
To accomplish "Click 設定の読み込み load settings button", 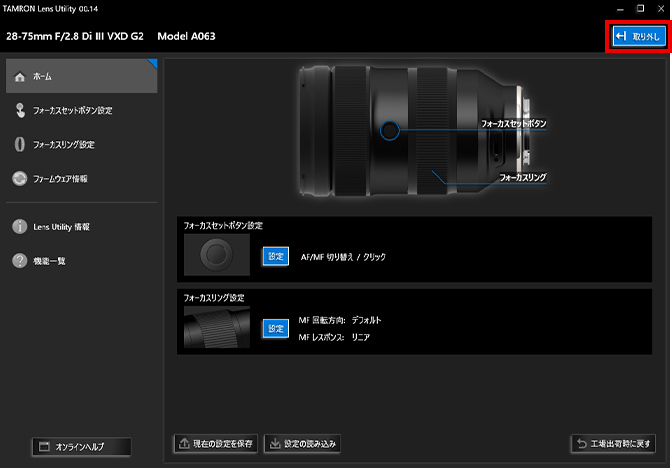I will (302, 444).
